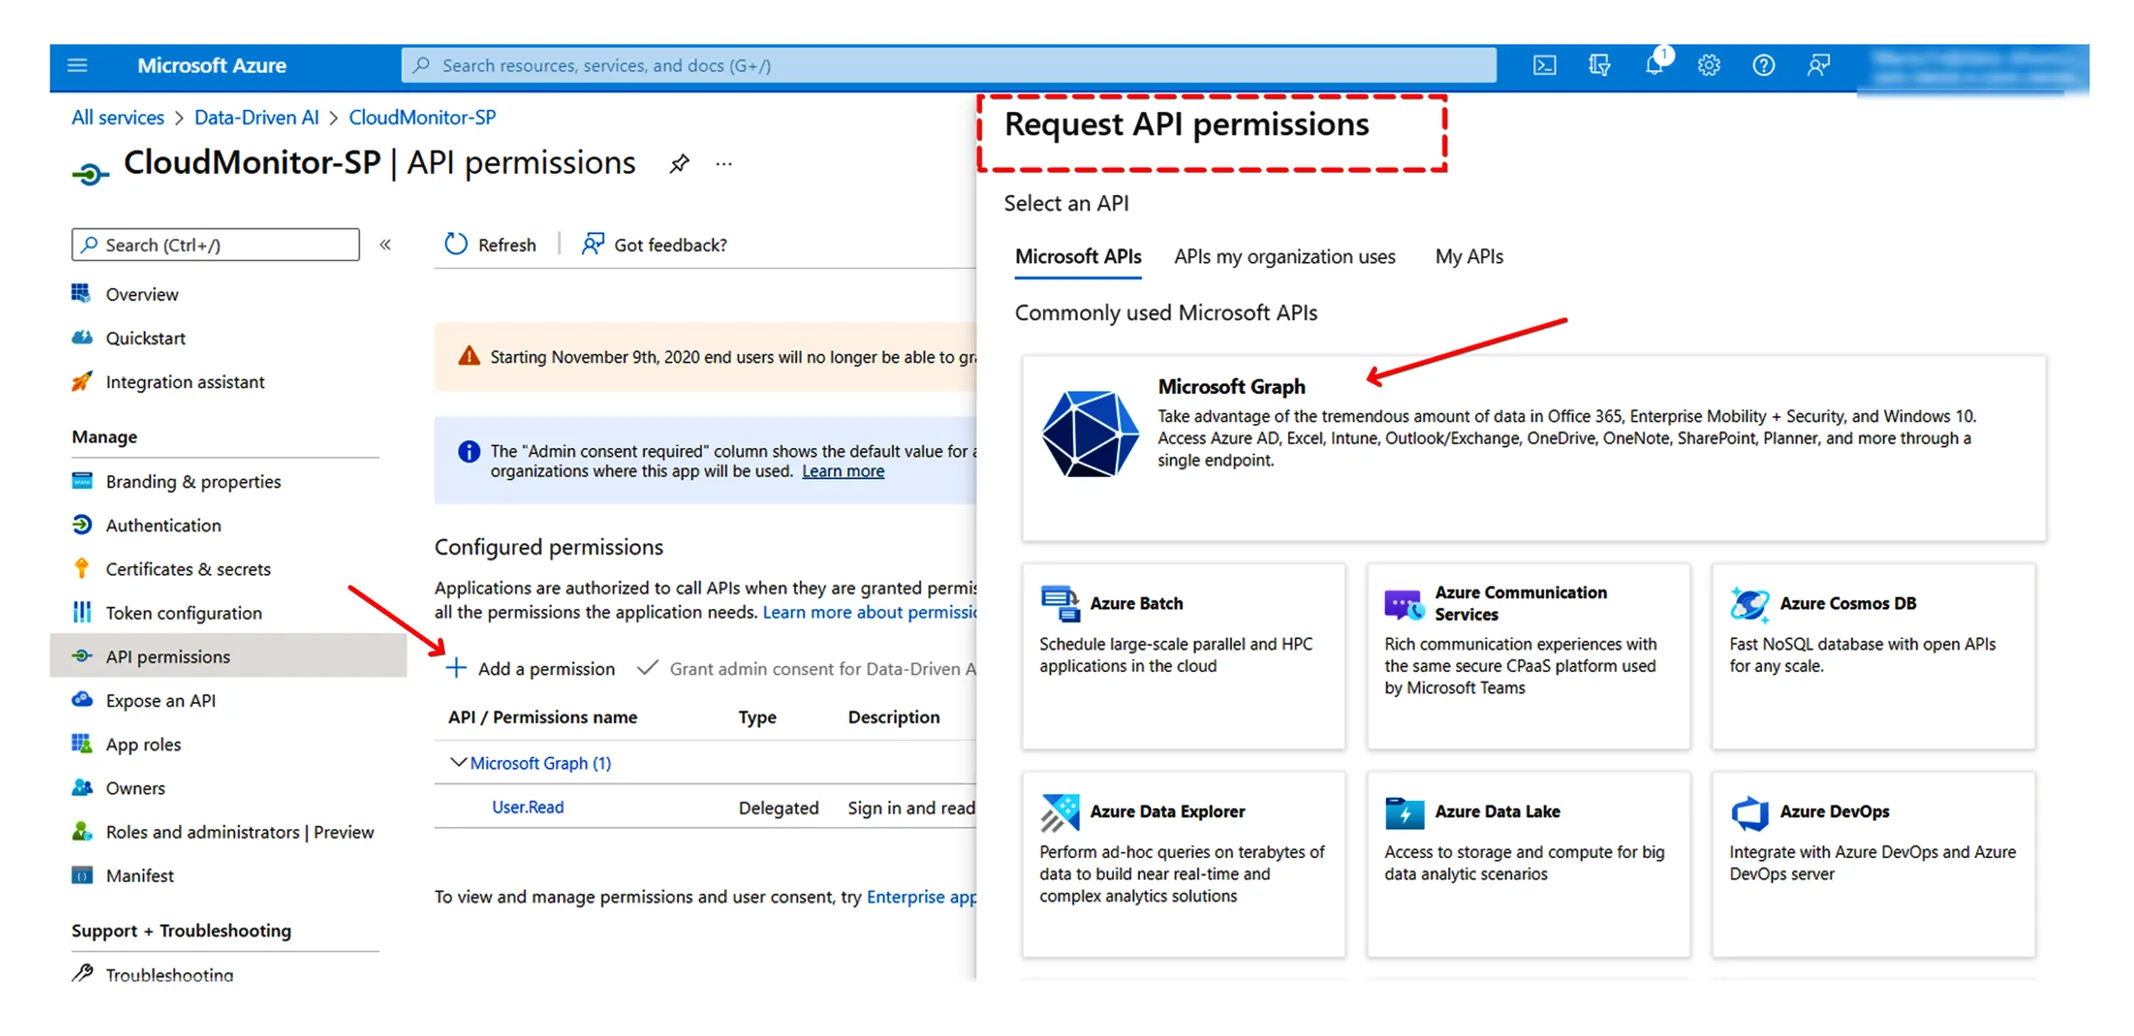
Task: Click the Got feedback person icon
Action: tap(593, 244)
